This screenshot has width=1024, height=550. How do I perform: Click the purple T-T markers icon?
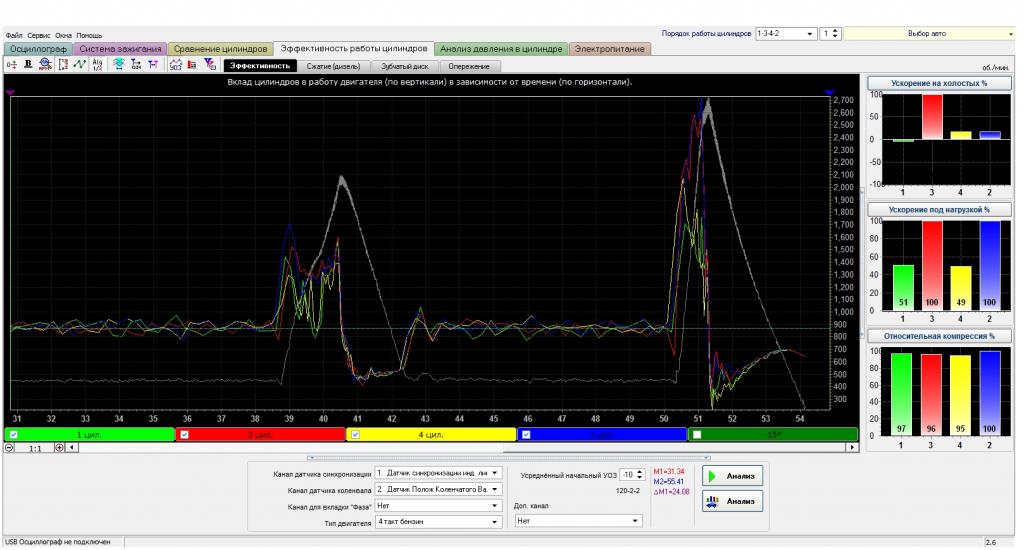(x=153, y=65)
